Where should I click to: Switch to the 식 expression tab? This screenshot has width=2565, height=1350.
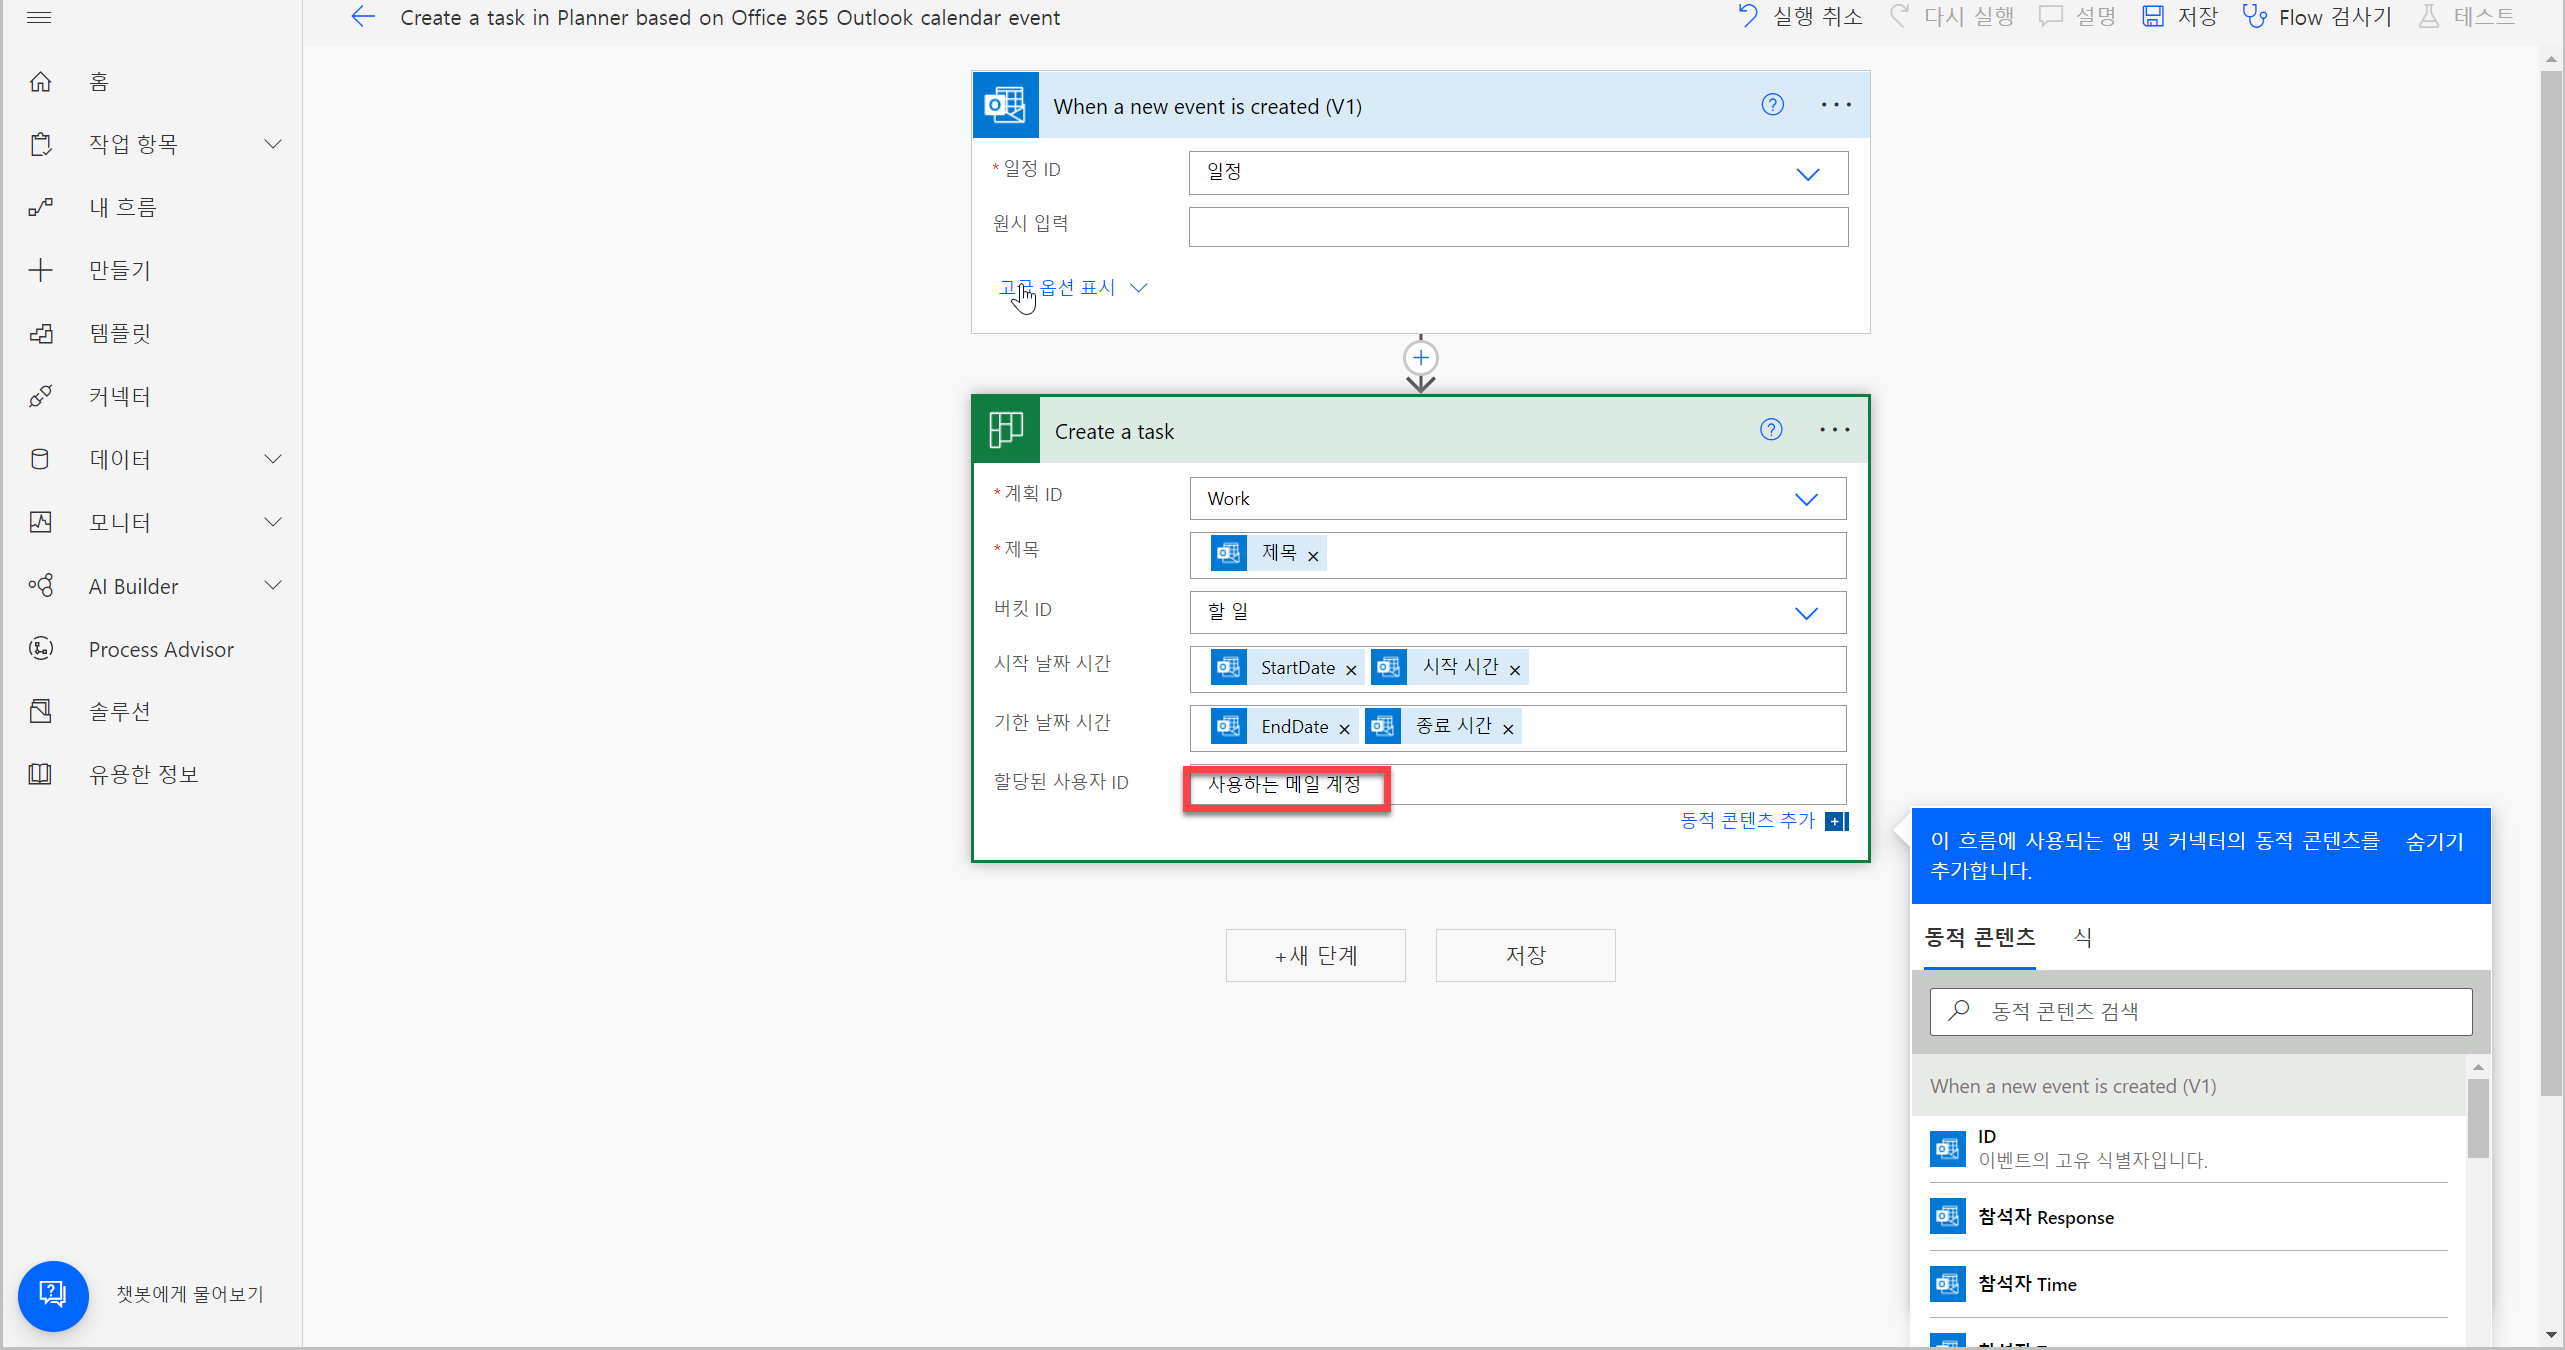[x=2082, y=937]
